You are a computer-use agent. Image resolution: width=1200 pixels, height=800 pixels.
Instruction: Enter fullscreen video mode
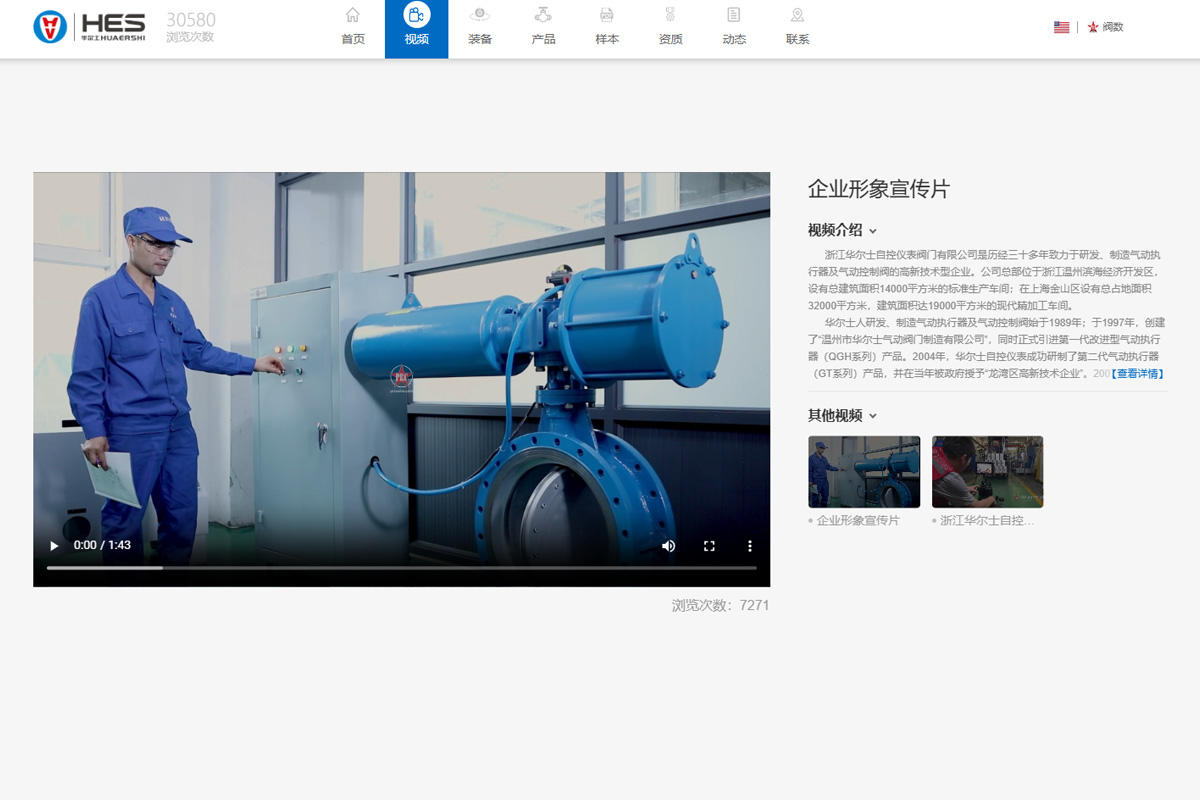pos(709,546)
